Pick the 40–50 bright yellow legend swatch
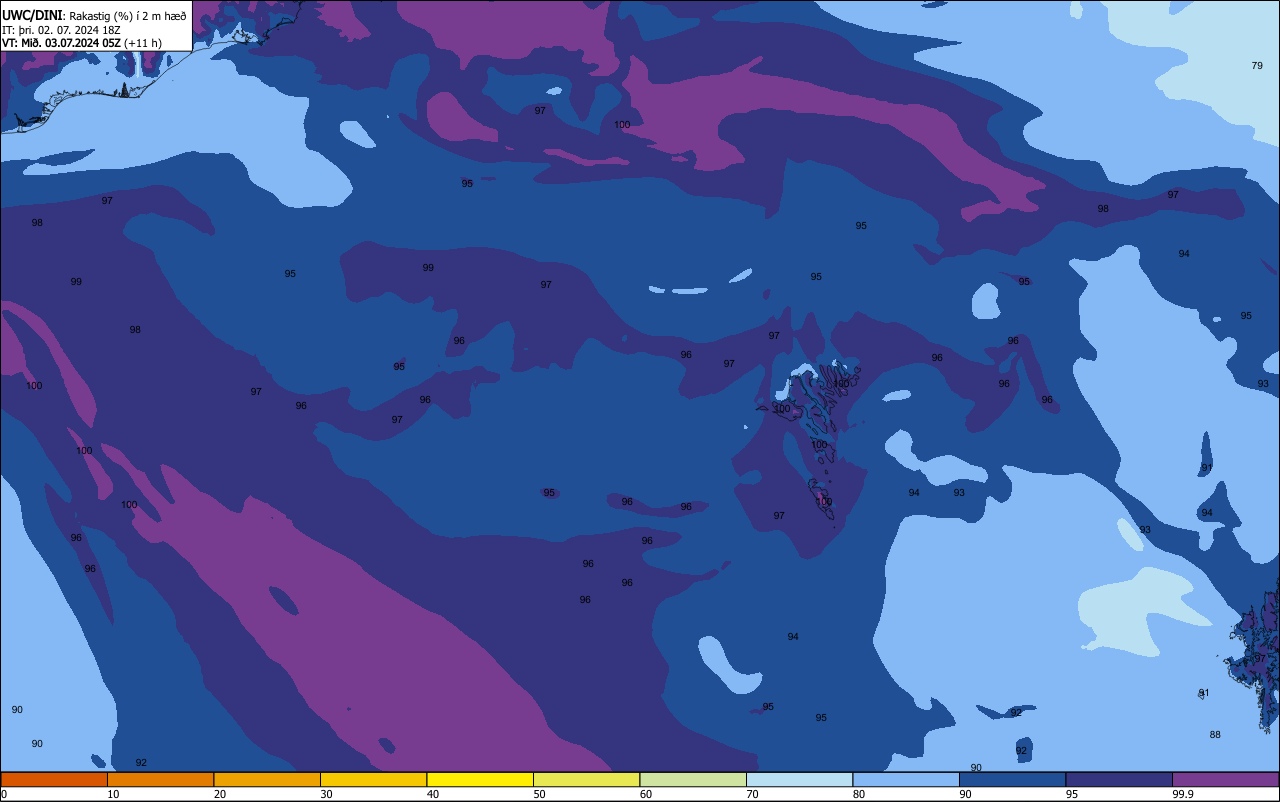Viewport: 1280px width, 802px height. 480,779
